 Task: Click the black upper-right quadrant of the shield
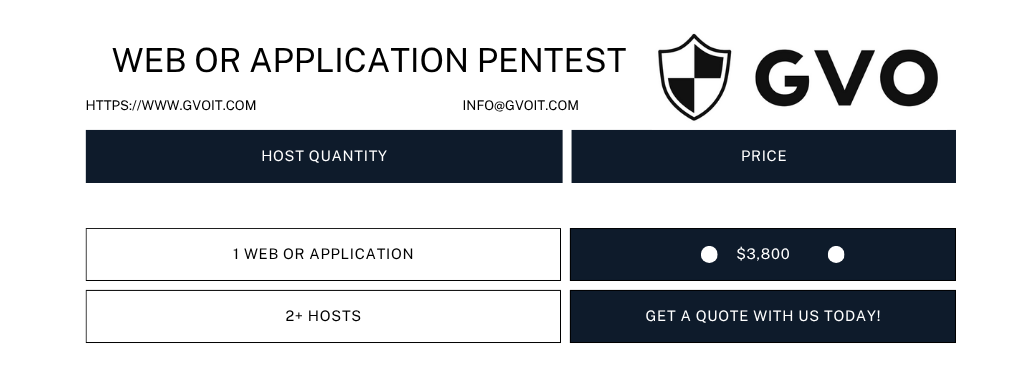(x=709, y=62)
